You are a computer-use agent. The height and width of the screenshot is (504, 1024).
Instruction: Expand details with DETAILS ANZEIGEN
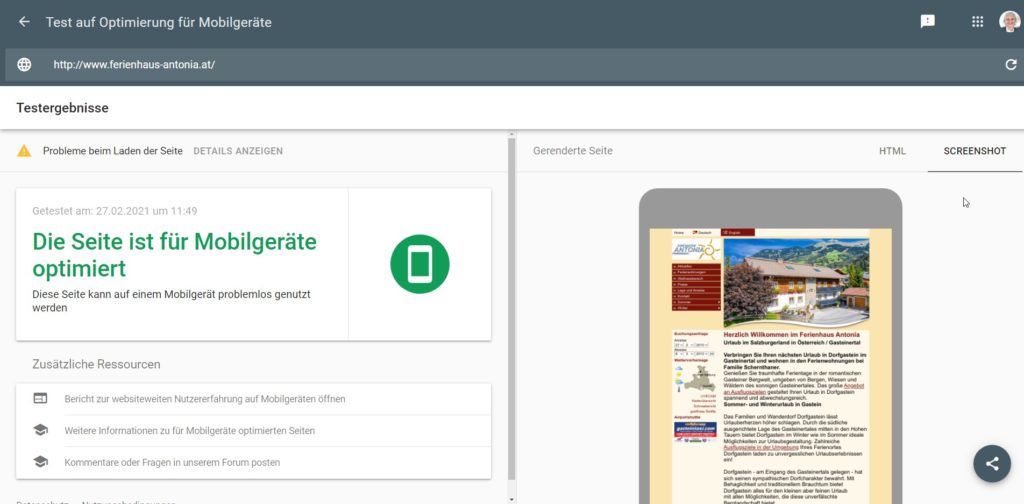238,151
